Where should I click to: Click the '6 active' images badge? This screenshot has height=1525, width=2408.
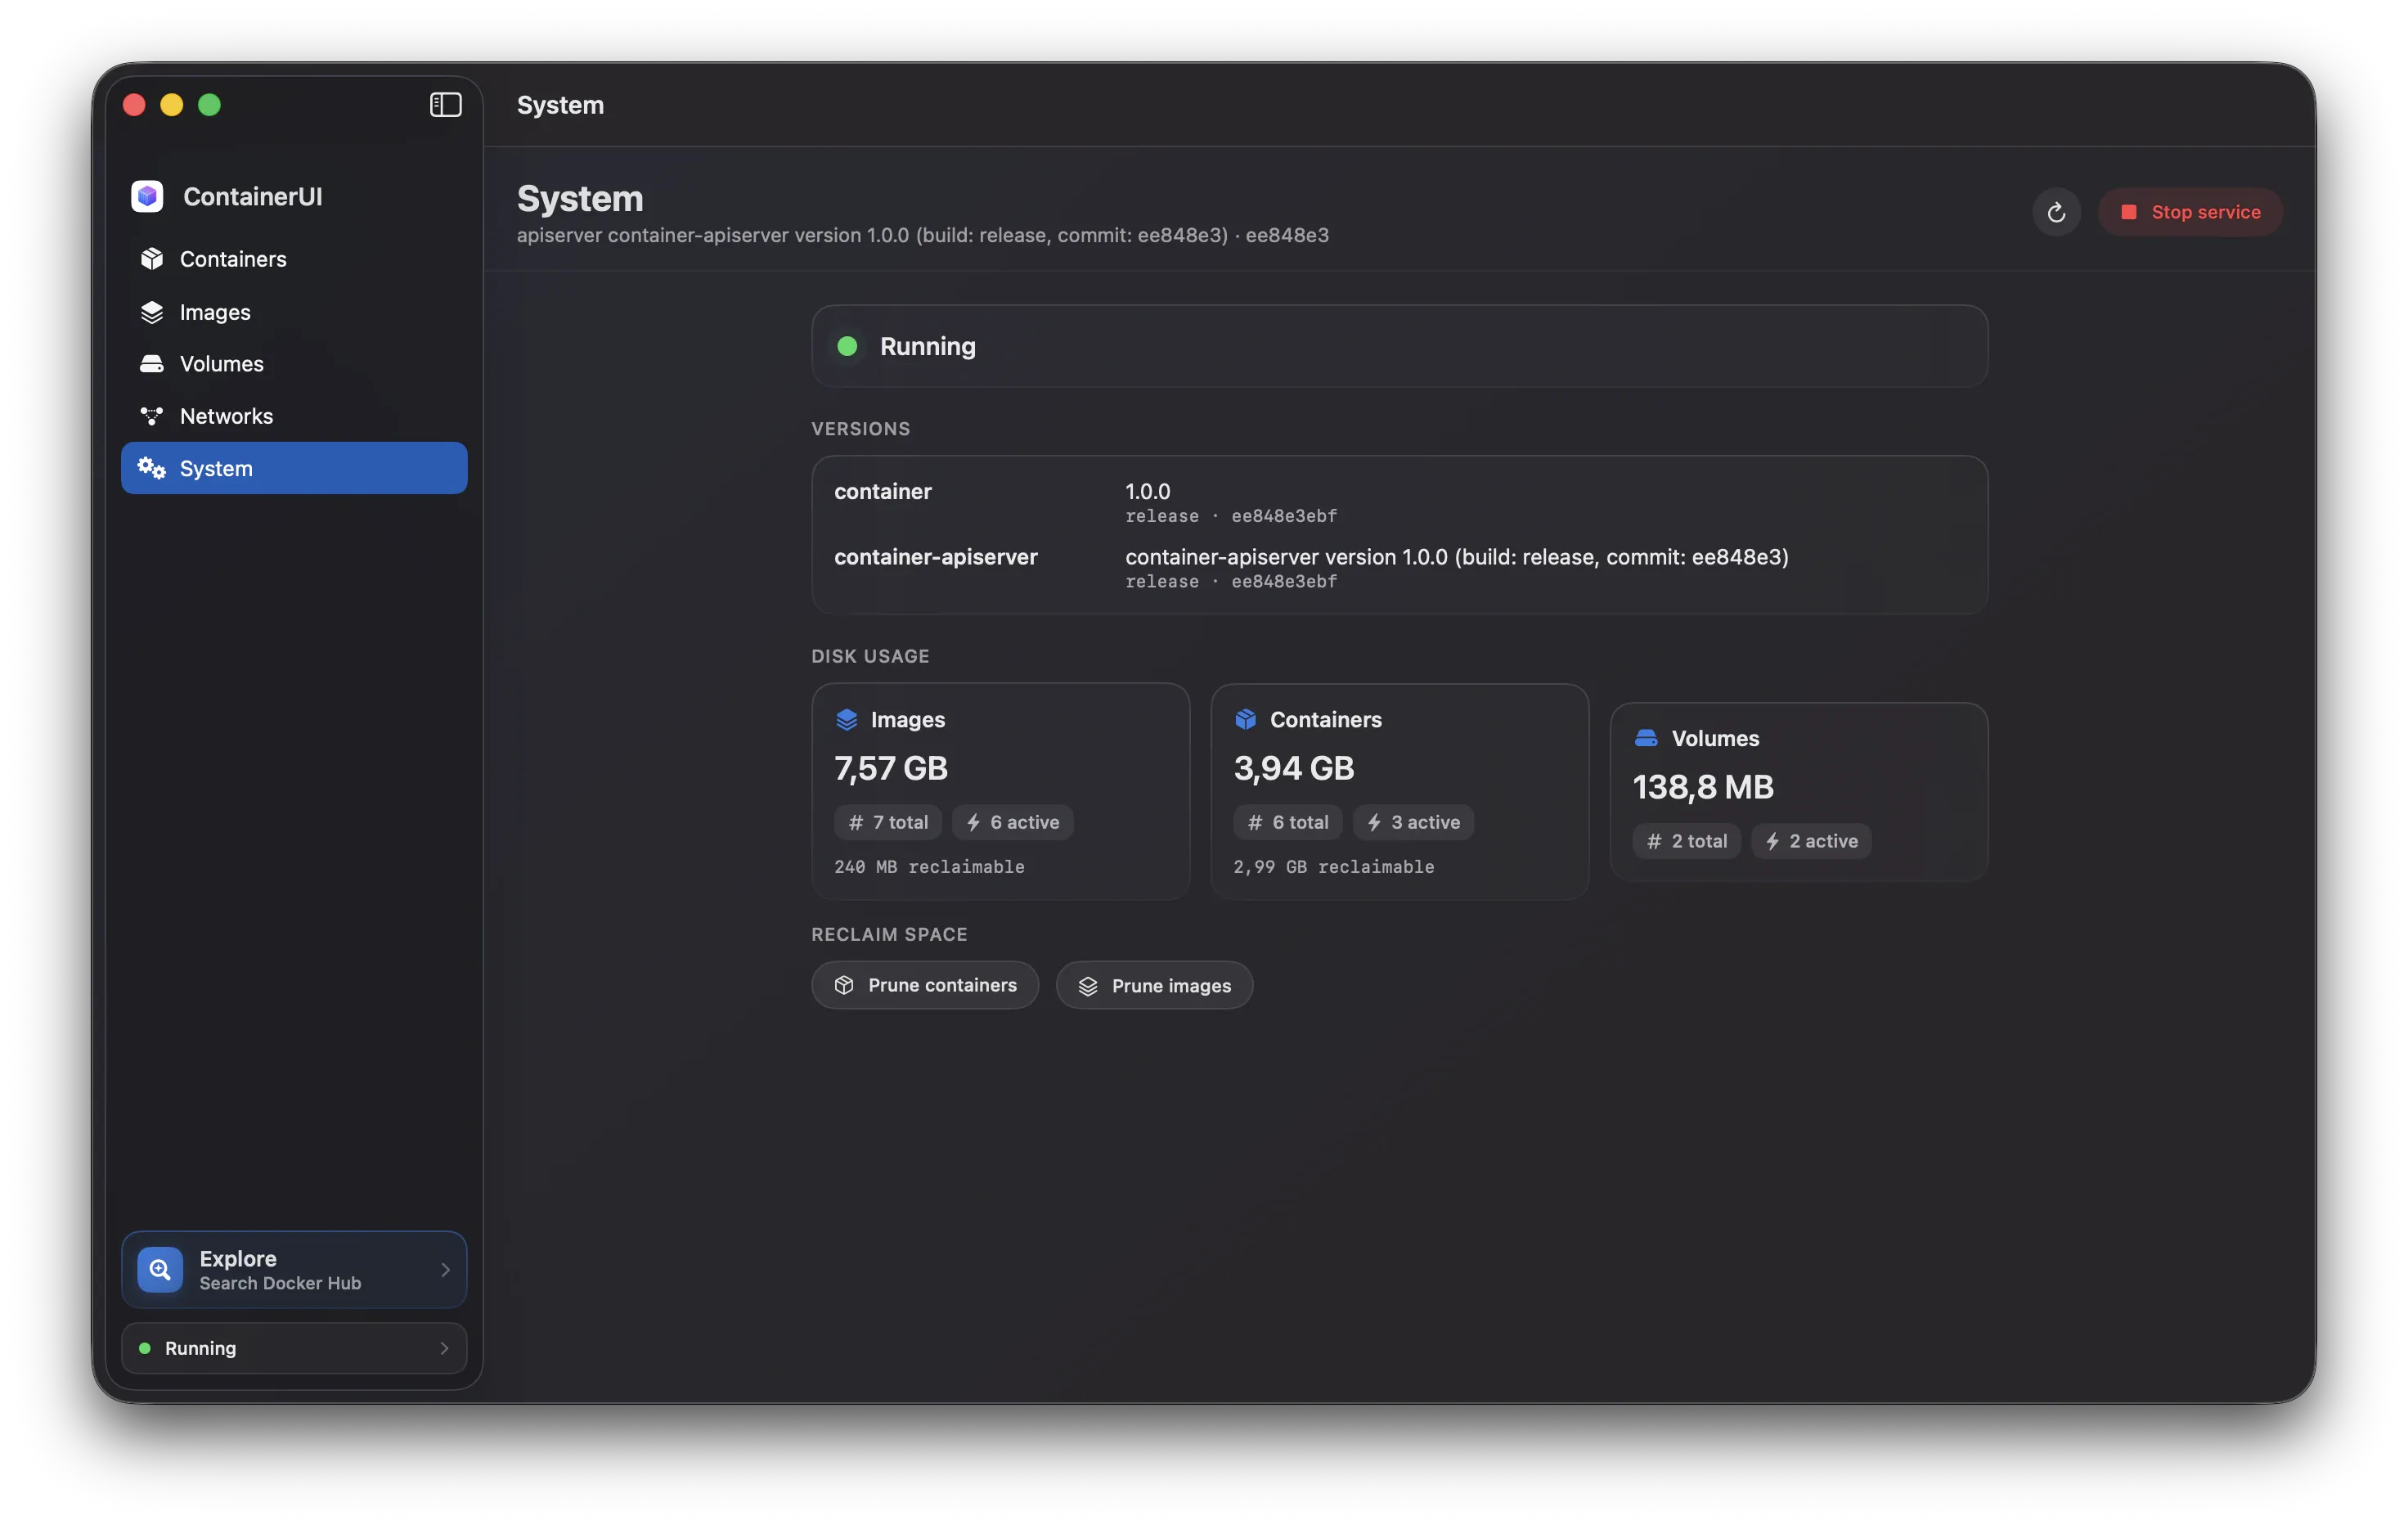[1012, 822]
